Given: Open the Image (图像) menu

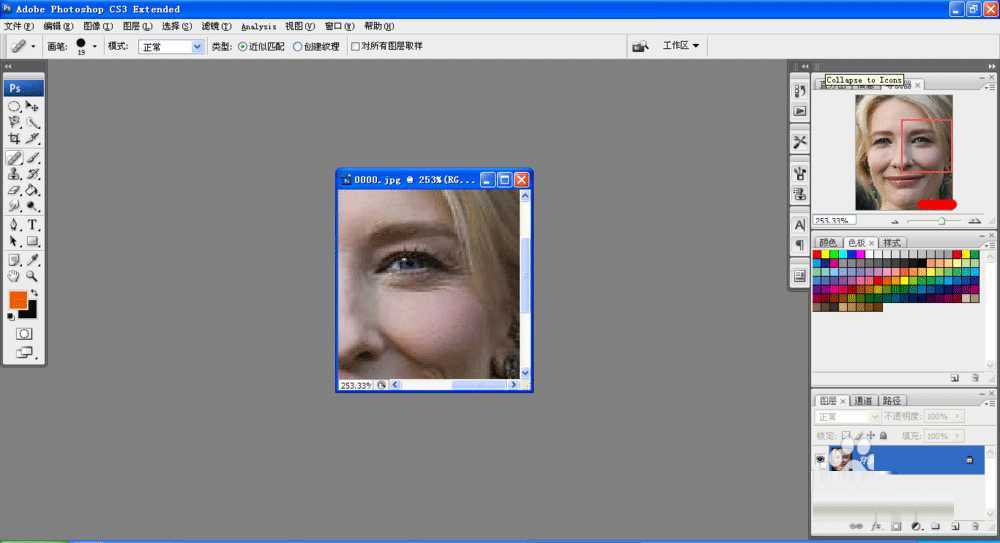Looking at the screenshot, I should 98,26.
